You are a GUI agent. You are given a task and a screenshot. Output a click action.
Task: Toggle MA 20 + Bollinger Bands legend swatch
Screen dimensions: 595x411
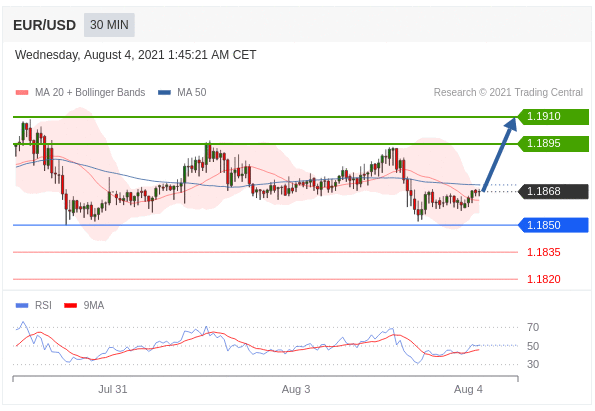[x=22, y=92]
